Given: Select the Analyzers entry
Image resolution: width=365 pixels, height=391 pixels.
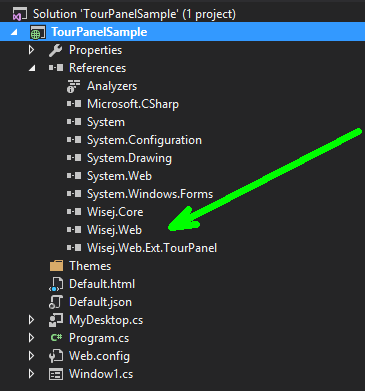Looking at the screenshot, I should click(x=112, y=86).
